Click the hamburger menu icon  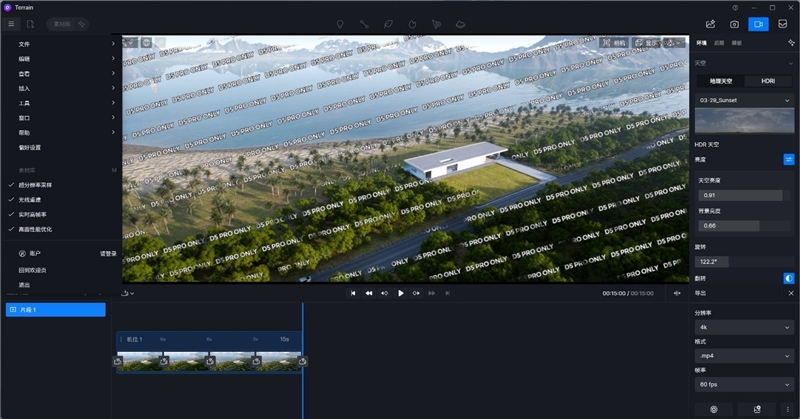(x=12, y=23)
